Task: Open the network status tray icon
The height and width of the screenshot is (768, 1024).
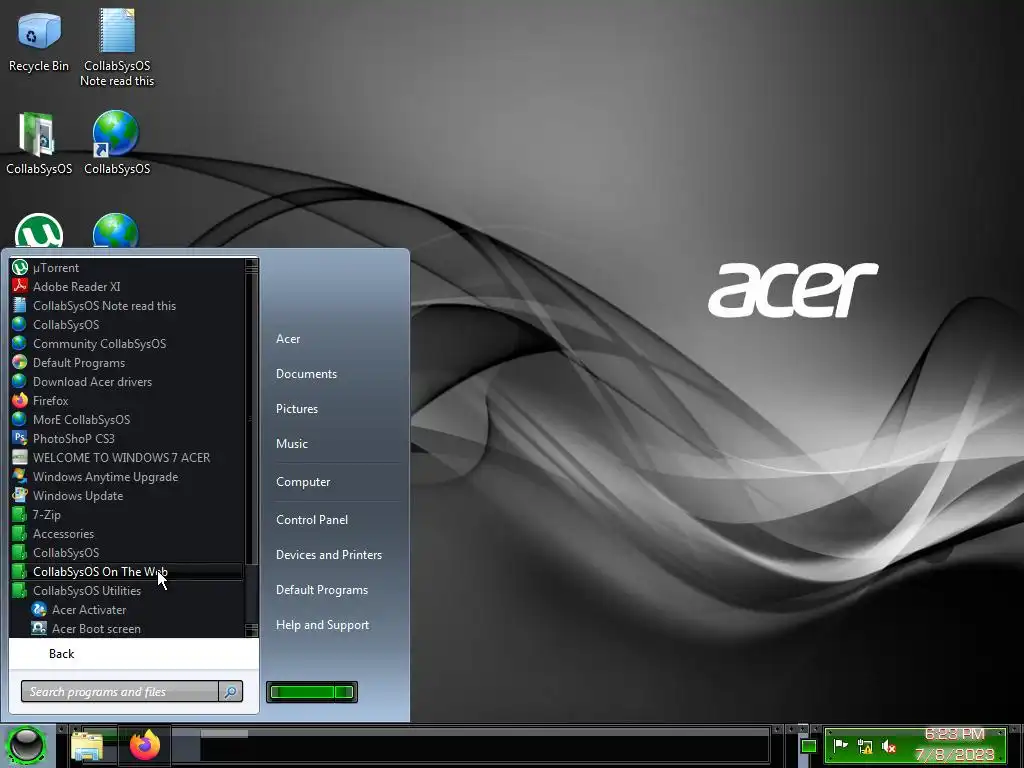Action: pyautogui.click(x=865, y=746)
